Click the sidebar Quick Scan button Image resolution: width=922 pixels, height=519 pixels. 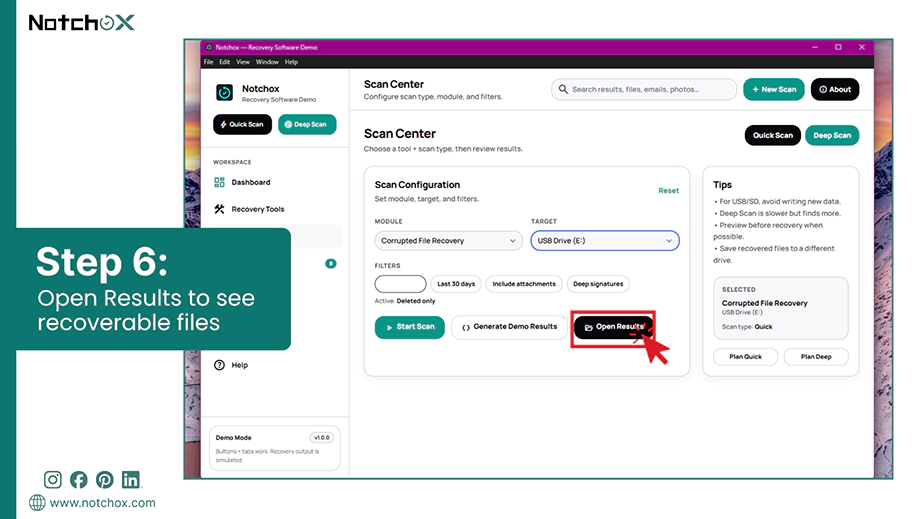click(242, 125)
